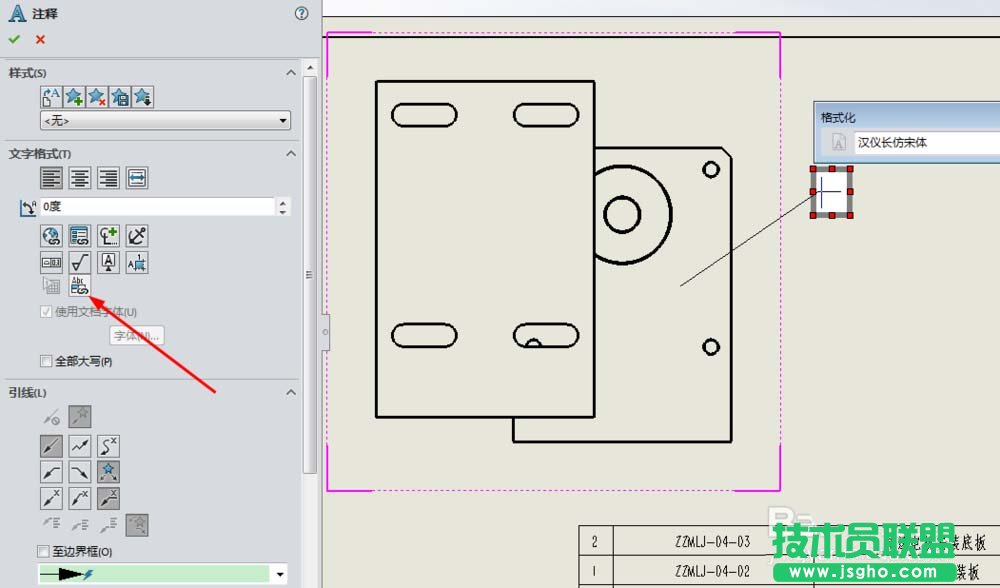Add a symbol to the note
The height and width of the screenshot is (588, 1000).
108,236
